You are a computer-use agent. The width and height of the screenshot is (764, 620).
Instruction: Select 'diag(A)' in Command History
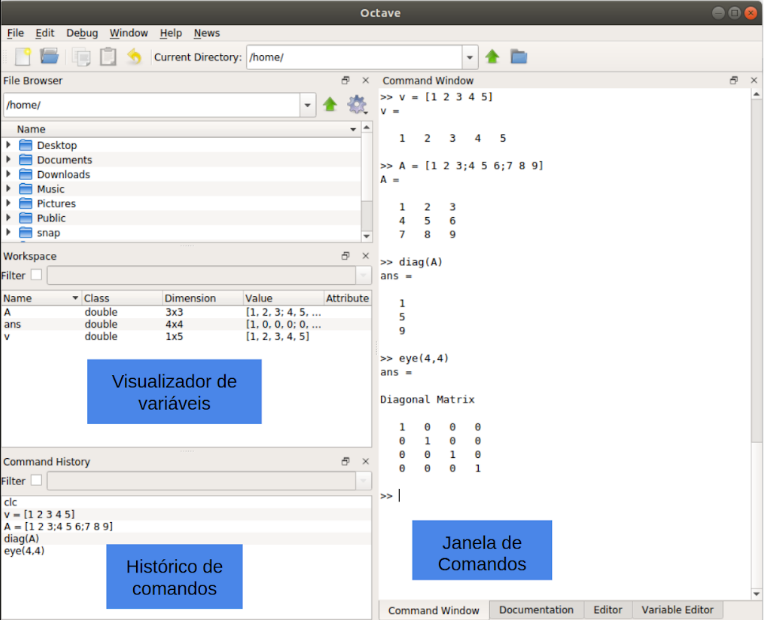pos(186,539)
